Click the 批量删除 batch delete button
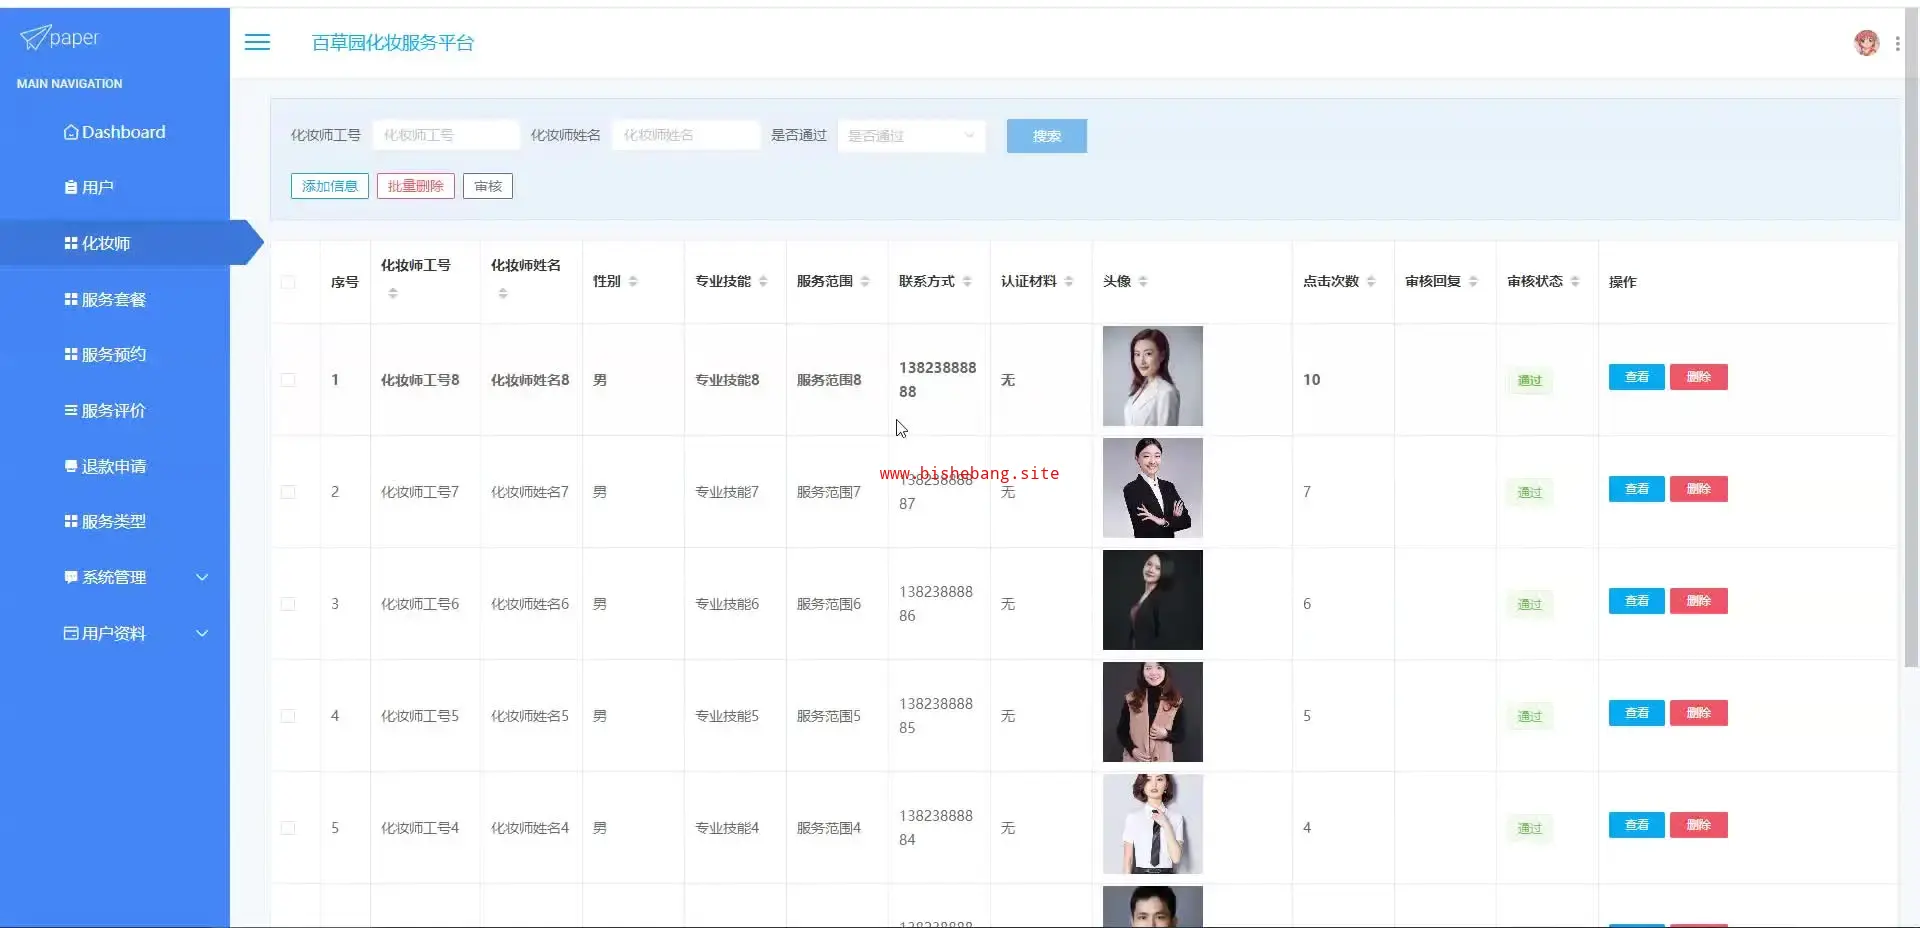This screenshot has width=1920, height=928. tap(415, 186)
